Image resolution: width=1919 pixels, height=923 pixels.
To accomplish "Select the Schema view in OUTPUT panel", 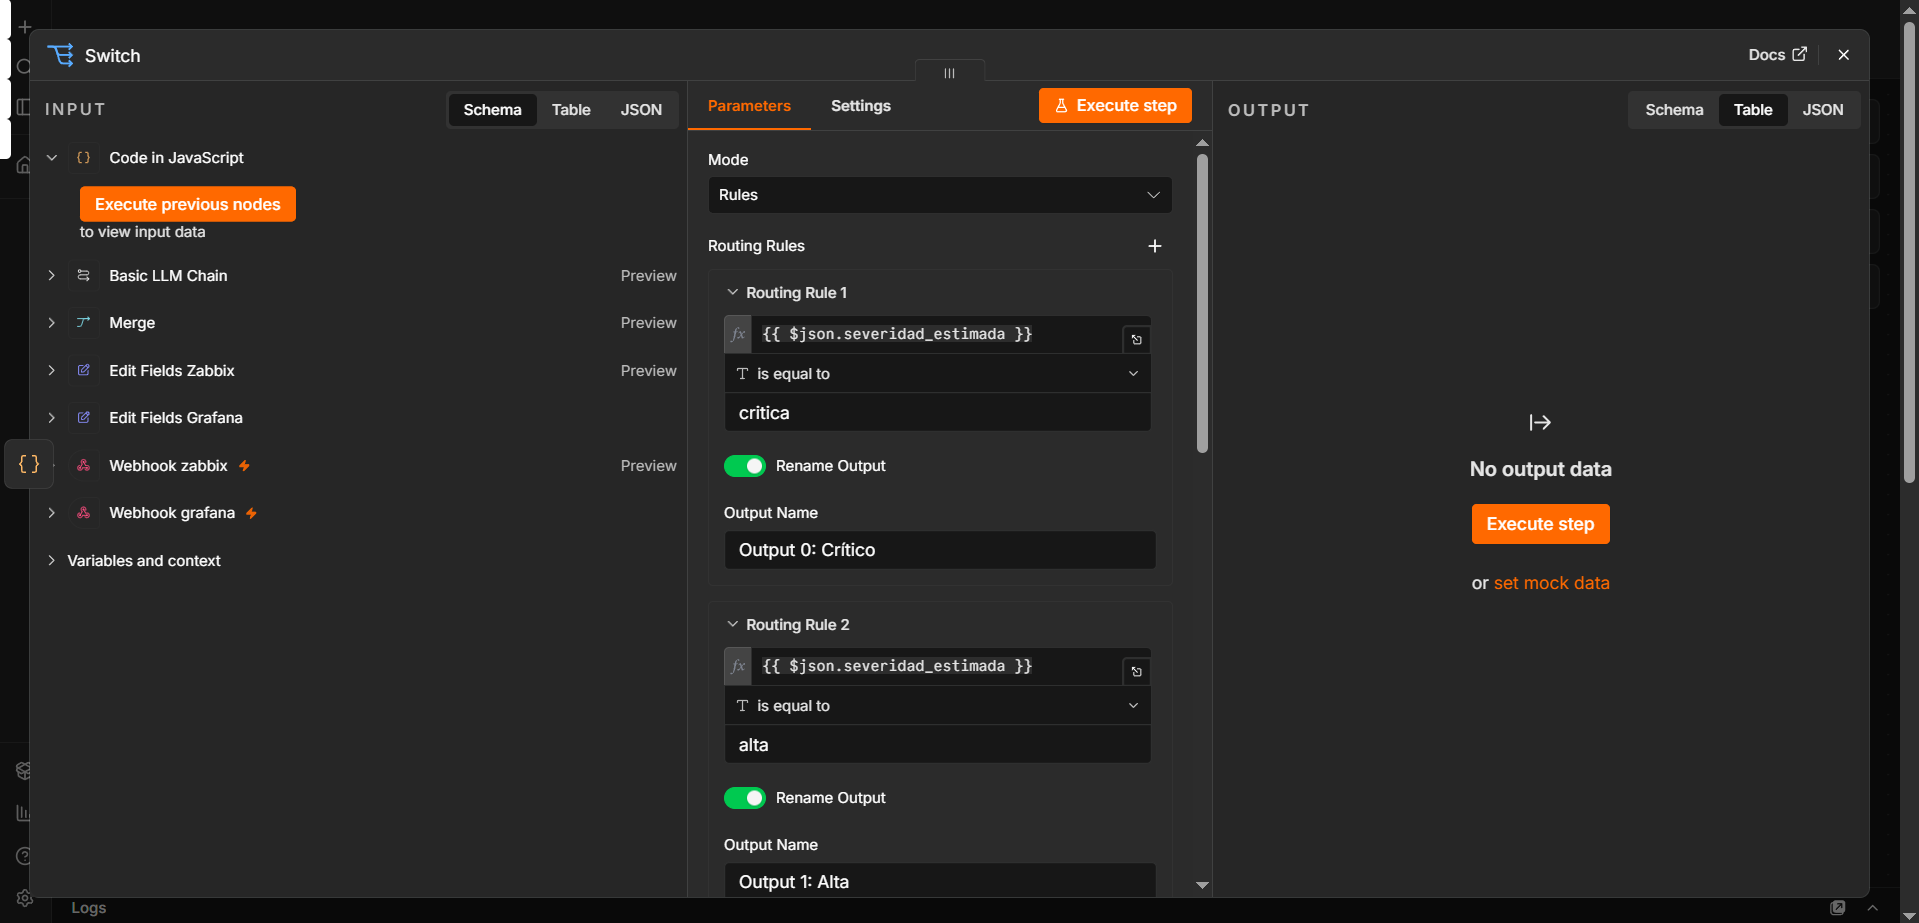I will click(x=1674, y=110).
